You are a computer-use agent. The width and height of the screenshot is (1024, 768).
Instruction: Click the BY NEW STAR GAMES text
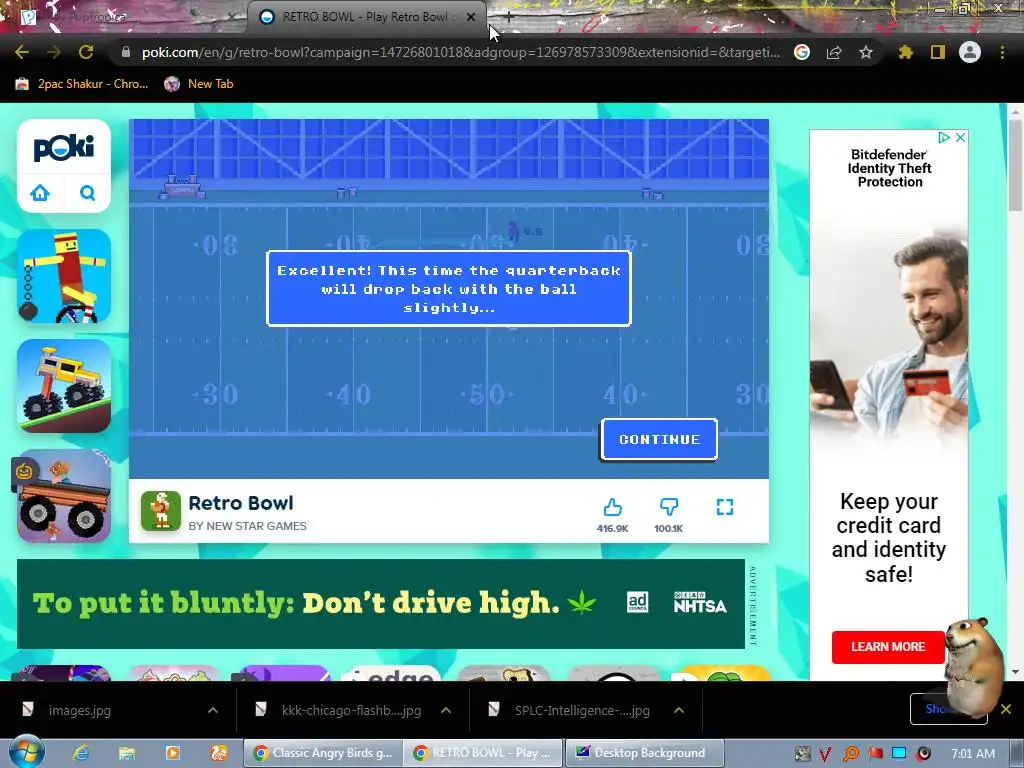248,526
